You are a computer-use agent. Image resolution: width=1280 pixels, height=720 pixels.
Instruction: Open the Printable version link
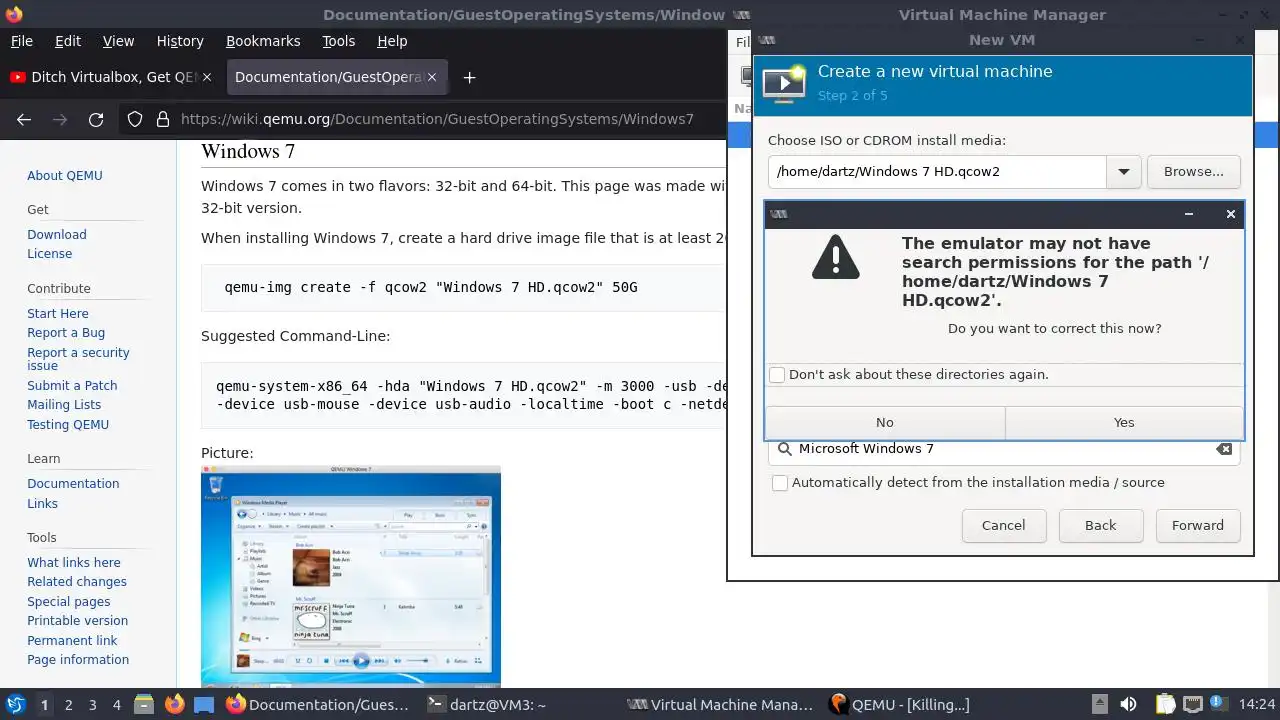tap(77, 621)
